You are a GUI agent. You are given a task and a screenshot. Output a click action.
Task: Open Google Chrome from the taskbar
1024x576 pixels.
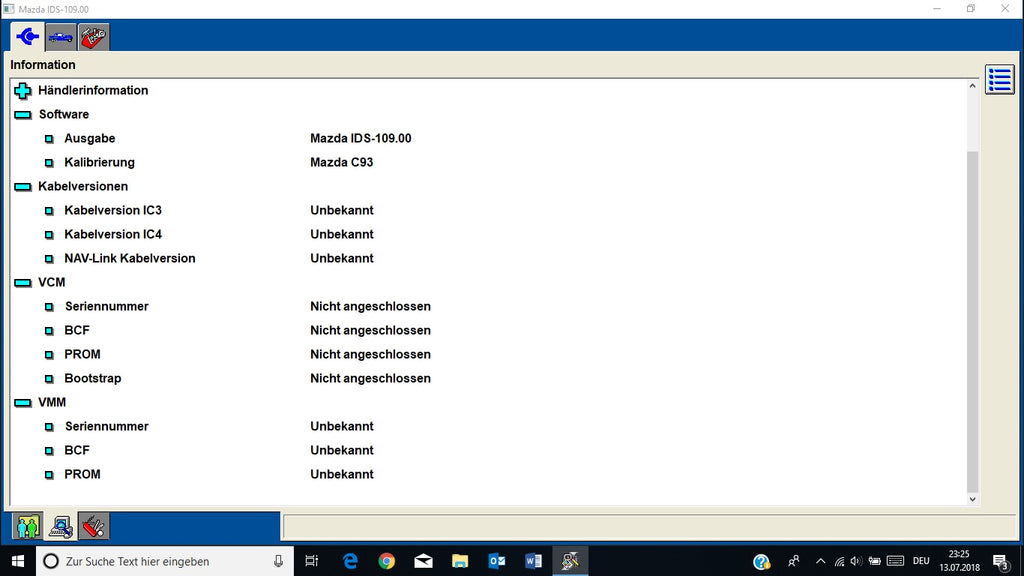(x=387, y=561)
